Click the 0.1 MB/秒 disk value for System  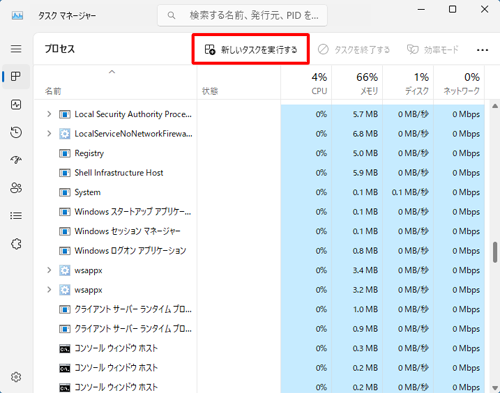(410, 192)
